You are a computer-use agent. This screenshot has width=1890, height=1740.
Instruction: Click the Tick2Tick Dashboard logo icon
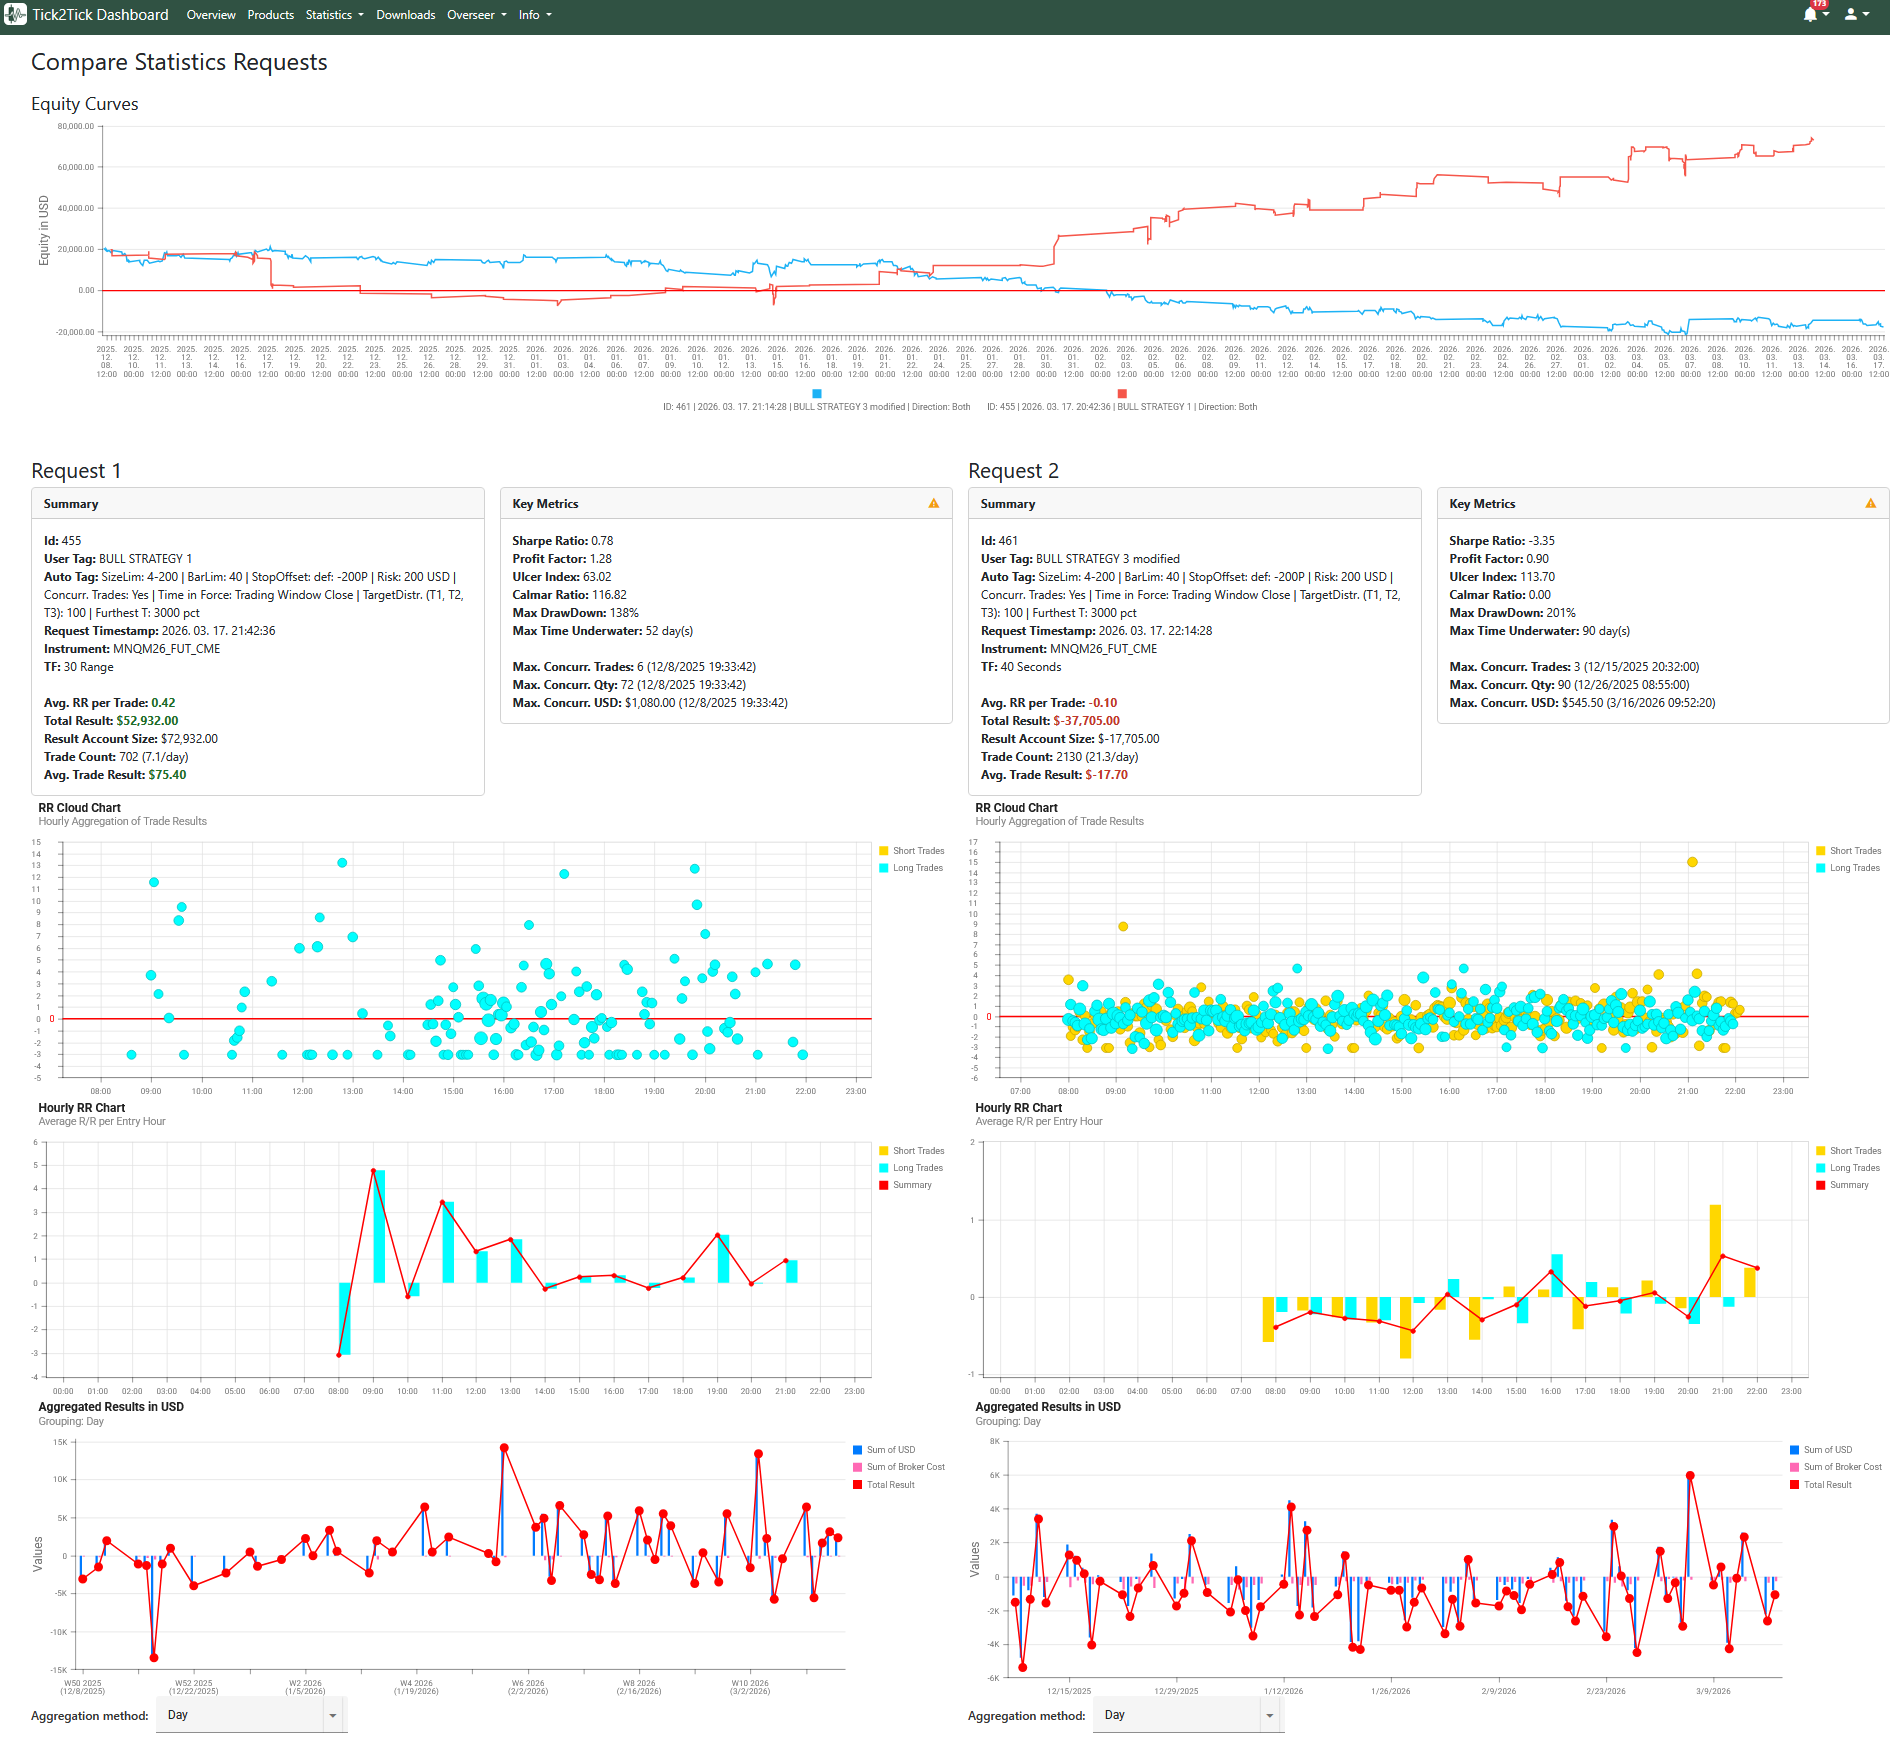click(15, 15)
